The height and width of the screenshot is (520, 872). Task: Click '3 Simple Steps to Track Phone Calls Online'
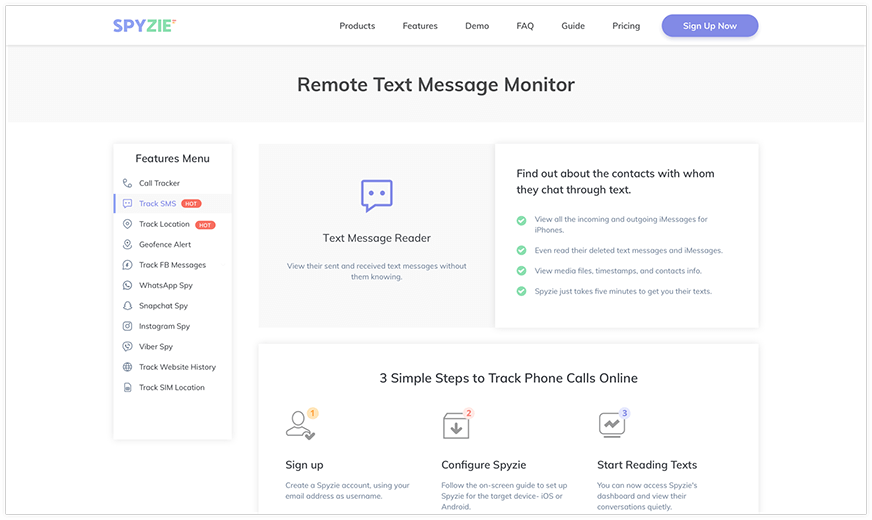508,378
